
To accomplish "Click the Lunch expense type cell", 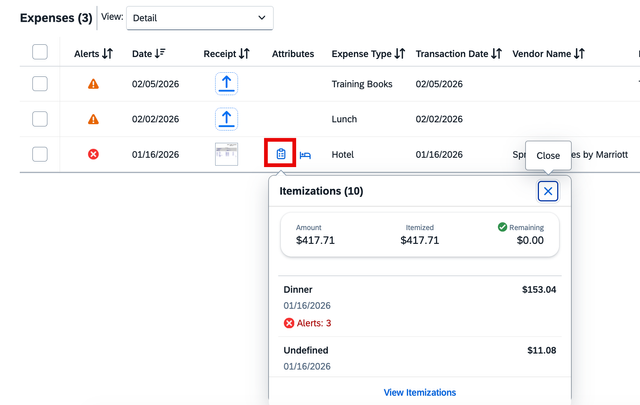I will (x=344, y=119).
